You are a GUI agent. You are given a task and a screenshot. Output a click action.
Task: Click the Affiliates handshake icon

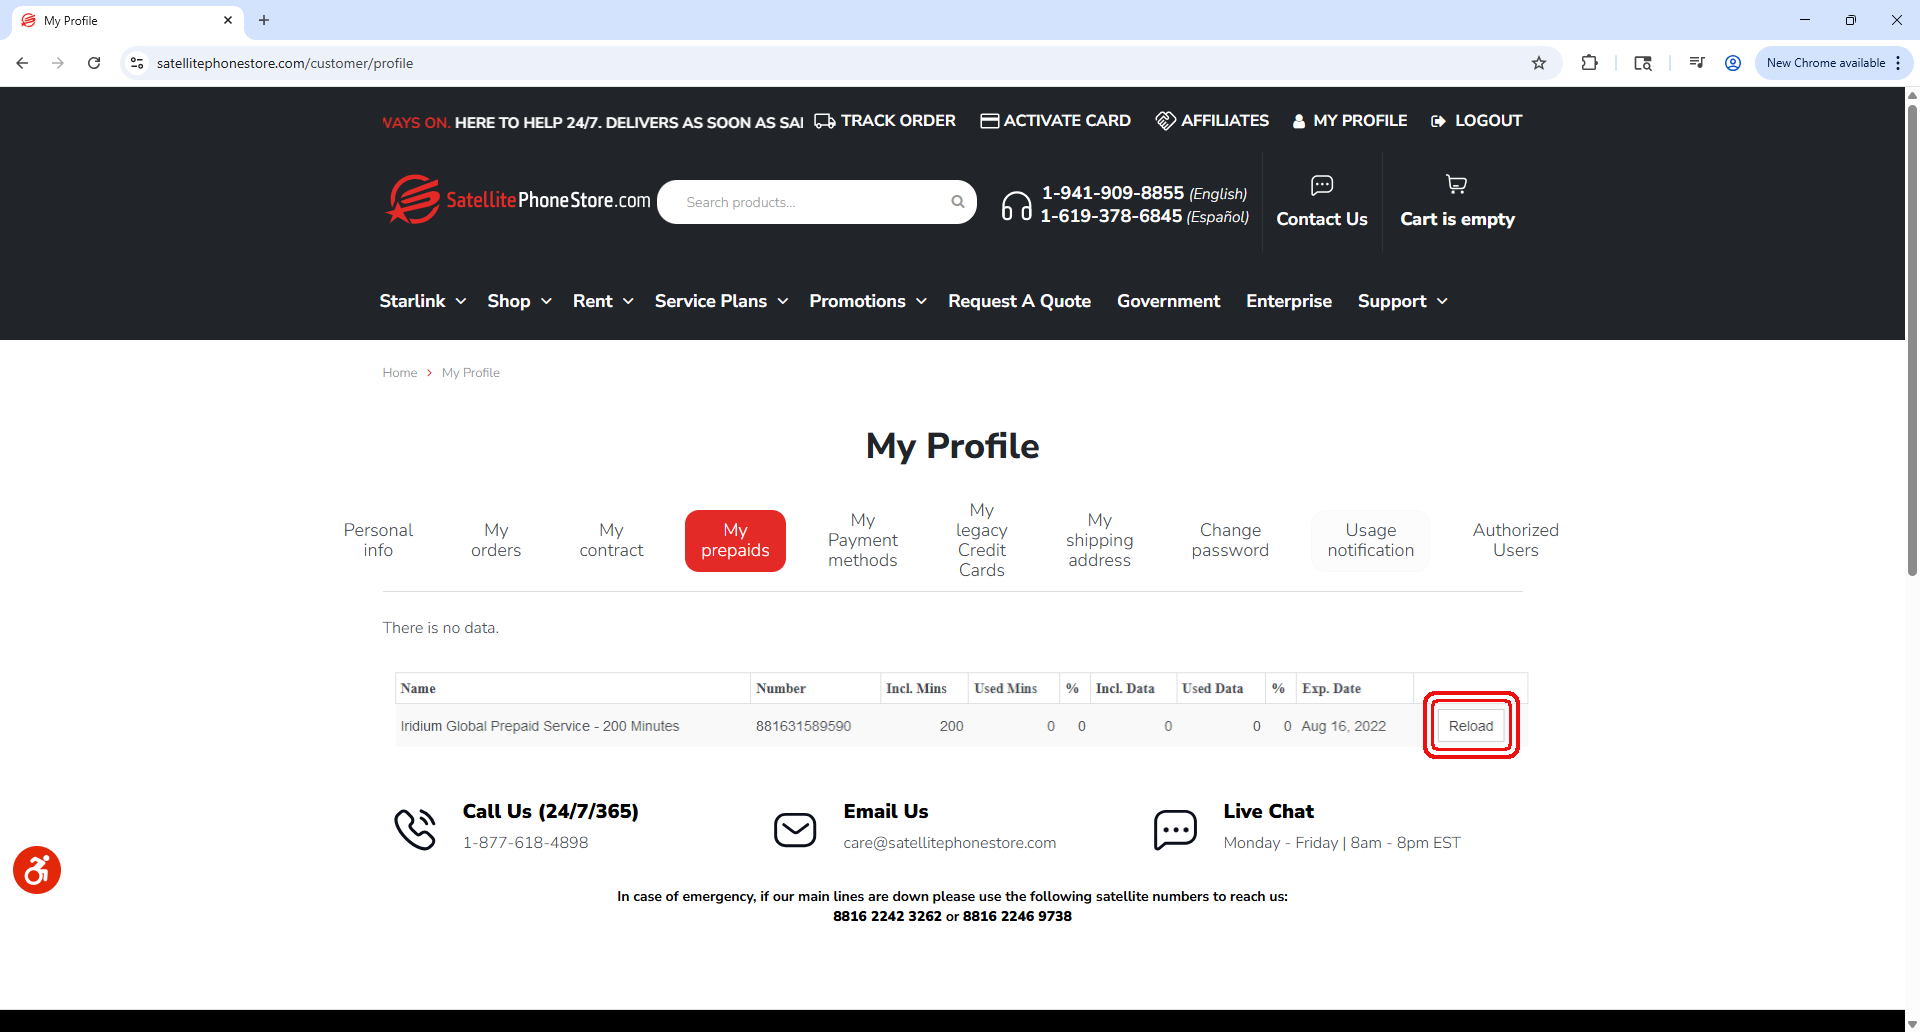1165,121
